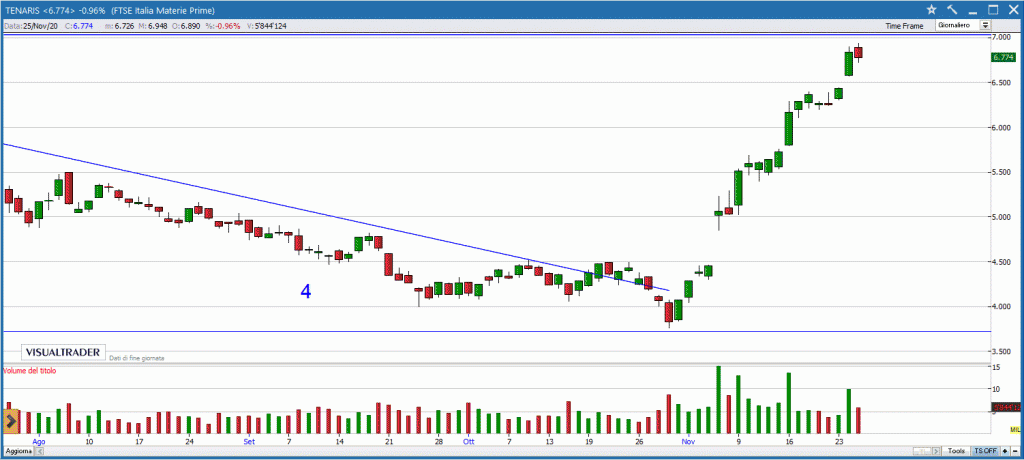The image size is (1024, 460).
Task: Click the Ago month axis label
Action: point(39,441)
